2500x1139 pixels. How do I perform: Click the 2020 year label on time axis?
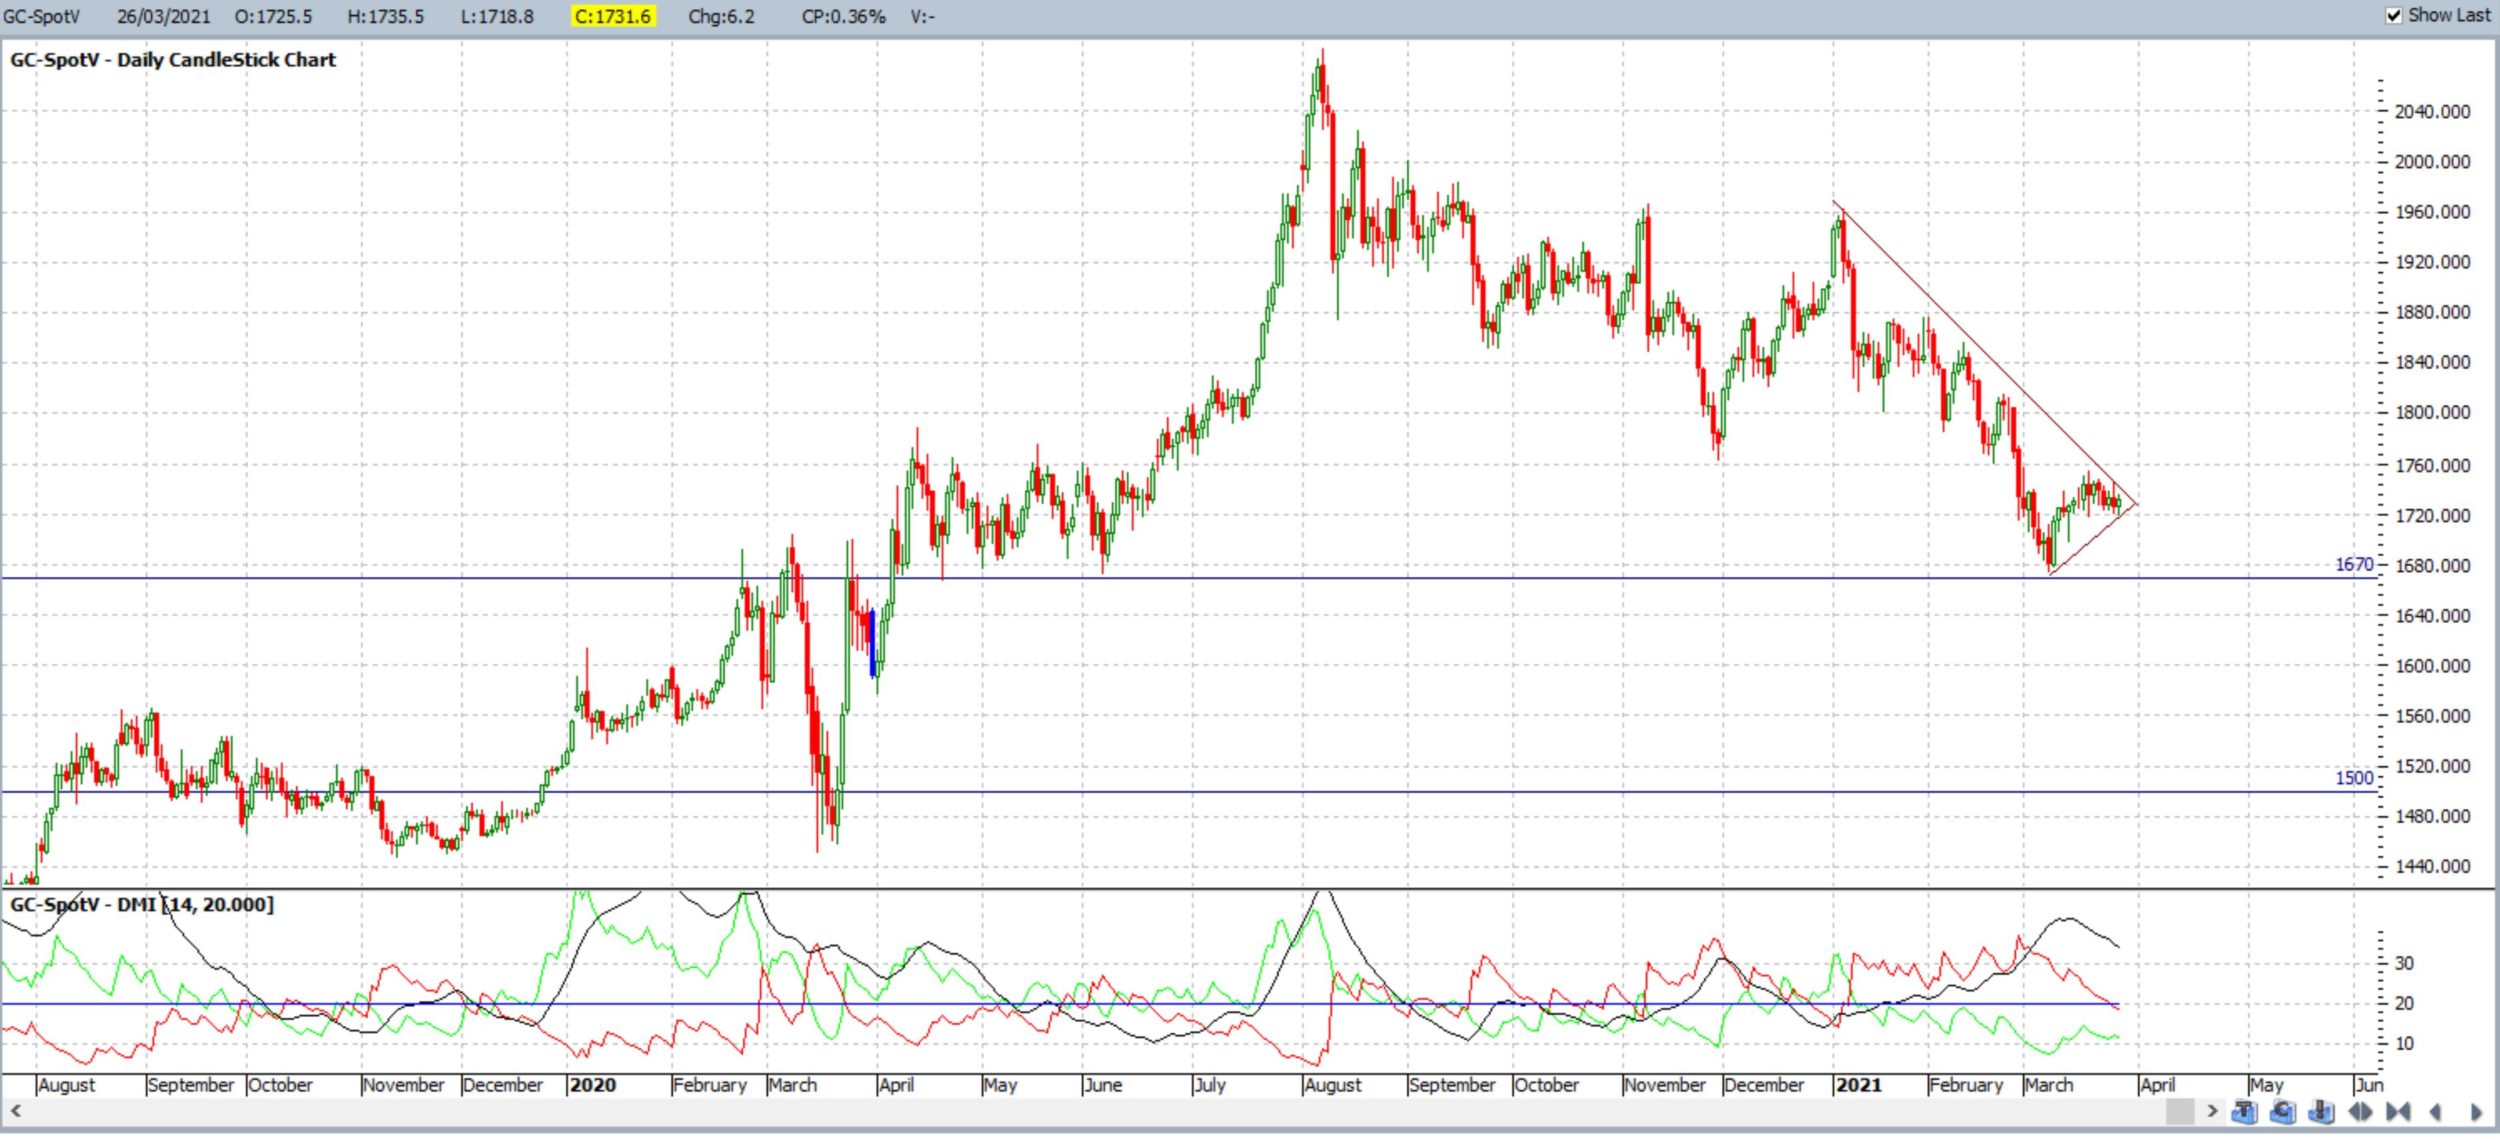click(592, 1085)
